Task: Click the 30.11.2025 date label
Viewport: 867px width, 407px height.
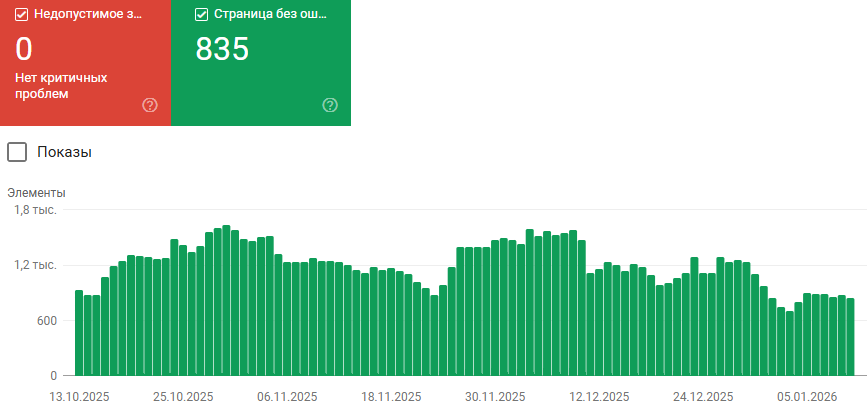Action: point(495,397)
